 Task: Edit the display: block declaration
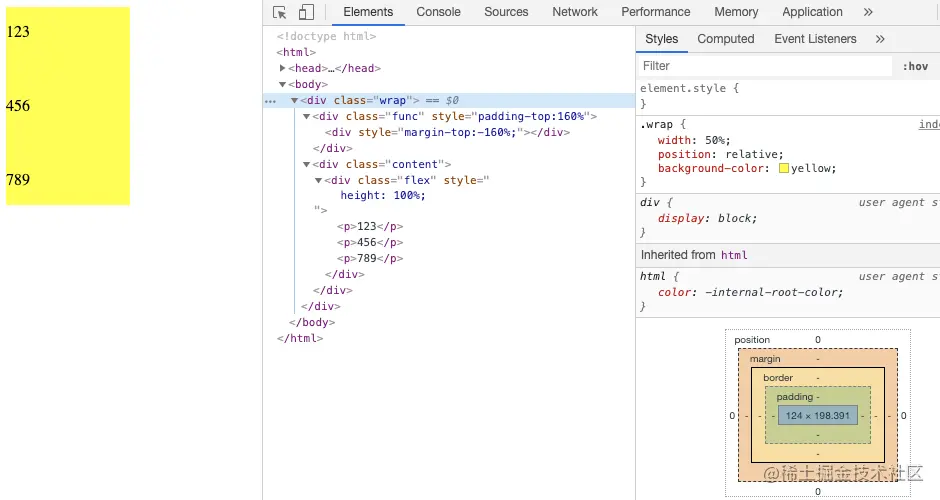click(707, 219)
